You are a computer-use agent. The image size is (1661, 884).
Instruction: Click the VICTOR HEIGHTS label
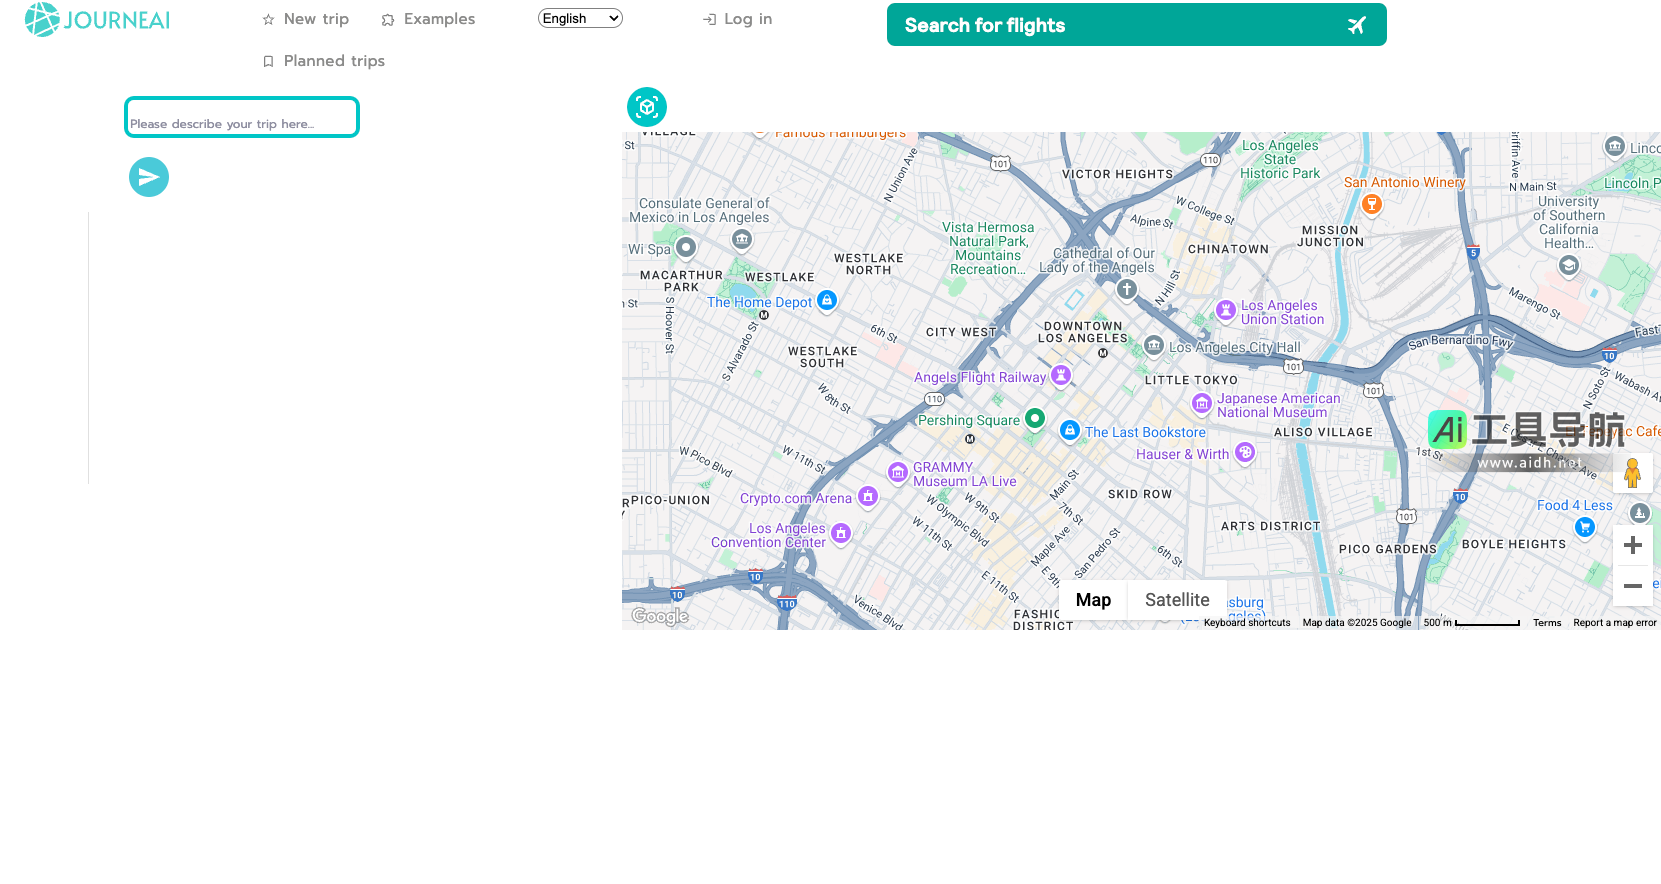(1117, 175)
